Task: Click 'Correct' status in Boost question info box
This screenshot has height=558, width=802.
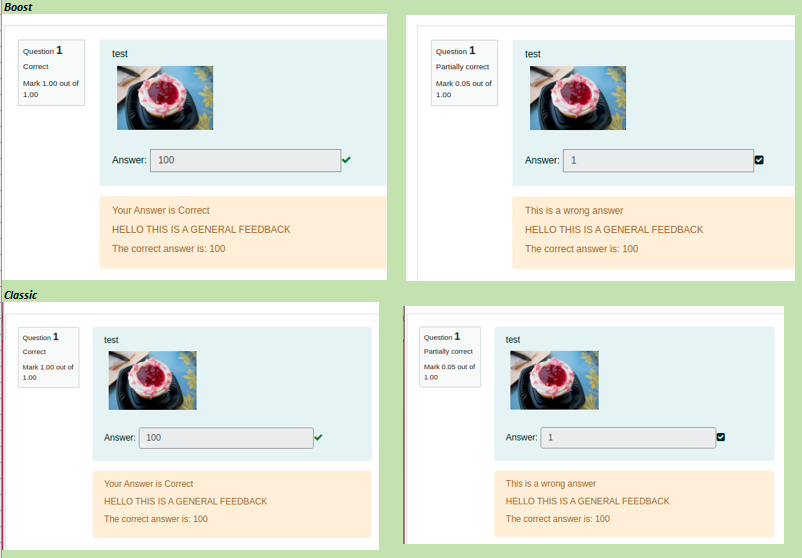Action: 35,66
